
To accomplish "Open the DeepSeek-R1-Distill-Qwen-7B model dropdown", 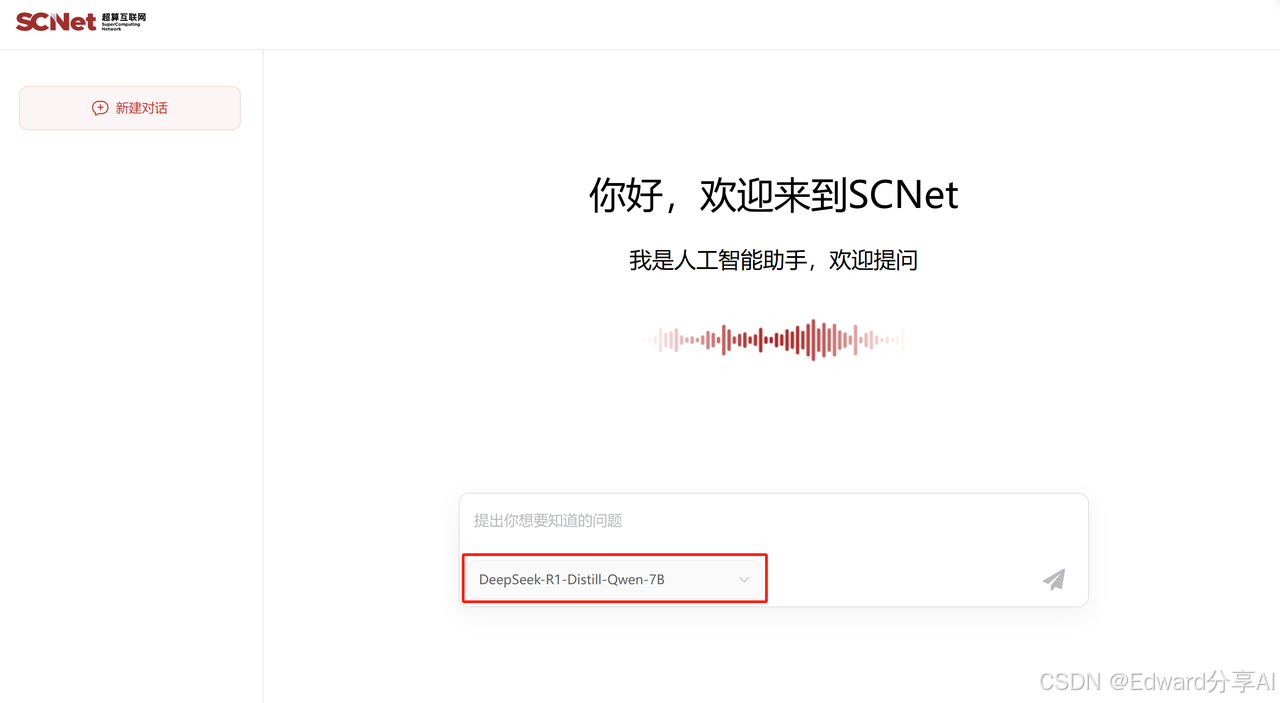I will pyautogui.click(x=614, y=579).
